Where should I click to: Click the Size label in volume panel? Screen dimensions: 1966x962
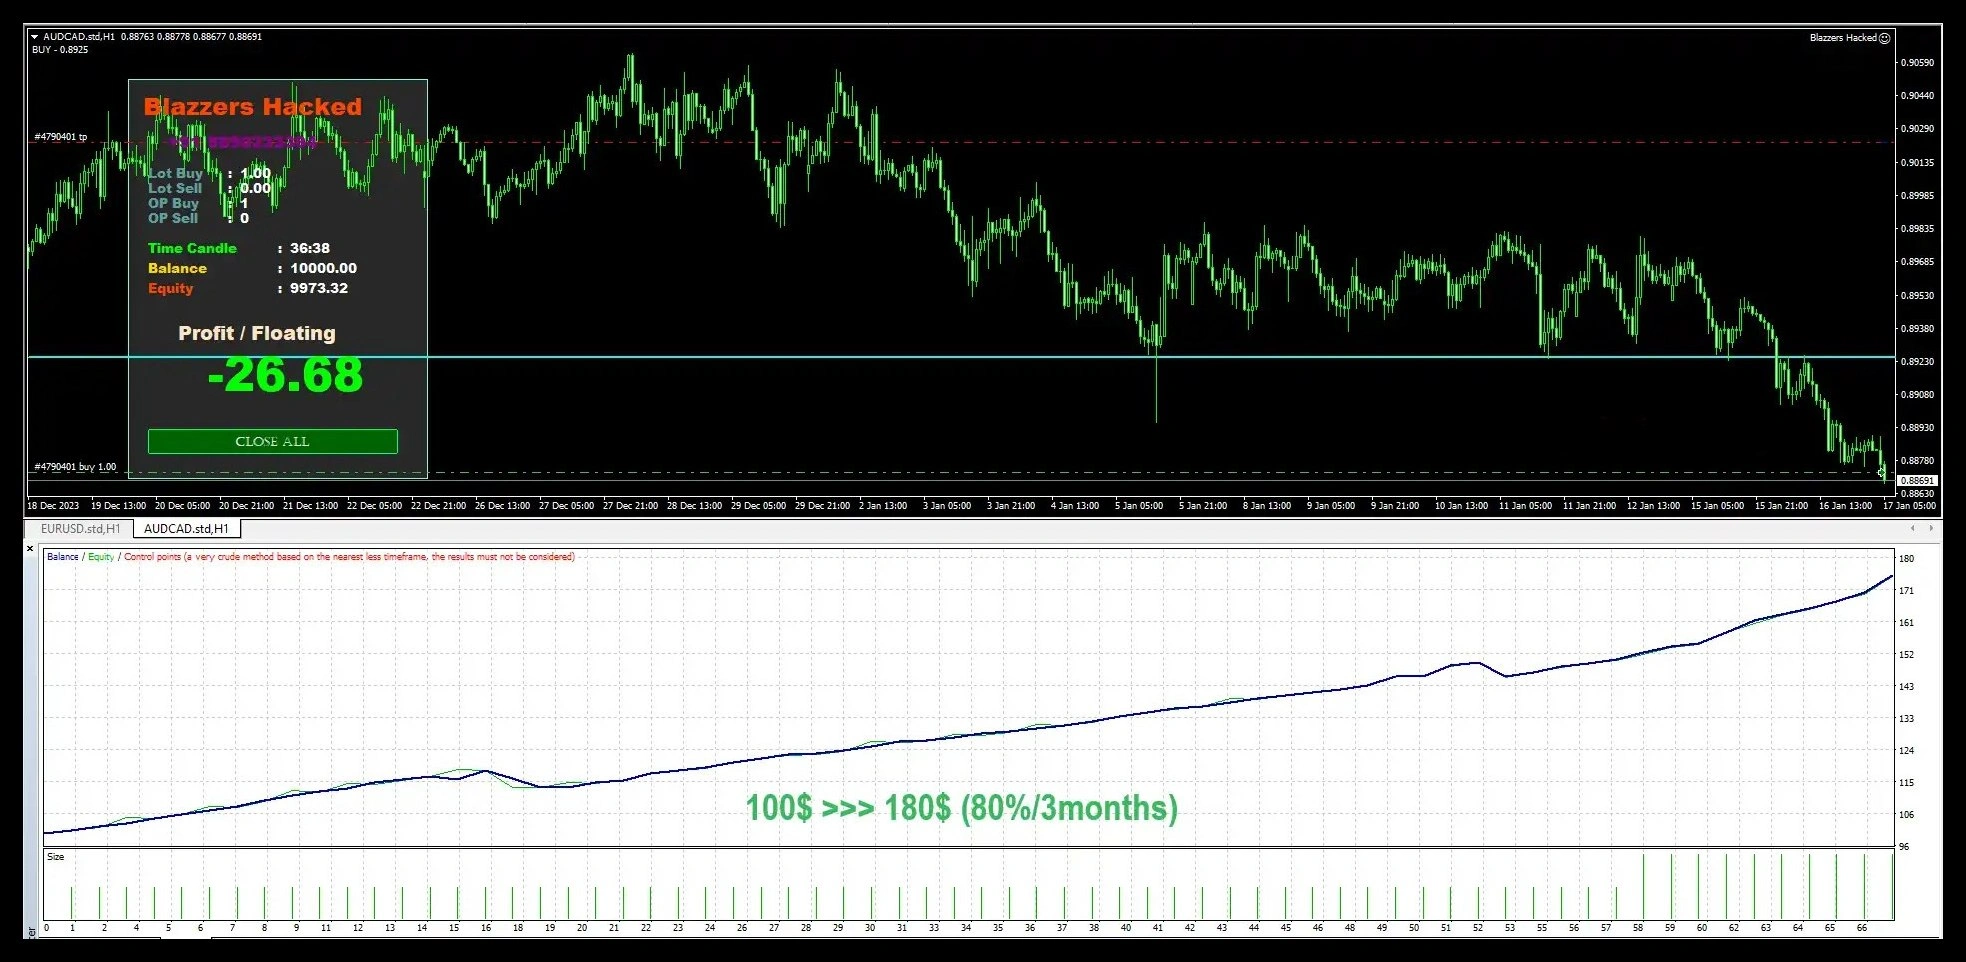pyautogui.click(x=56, y=857)
